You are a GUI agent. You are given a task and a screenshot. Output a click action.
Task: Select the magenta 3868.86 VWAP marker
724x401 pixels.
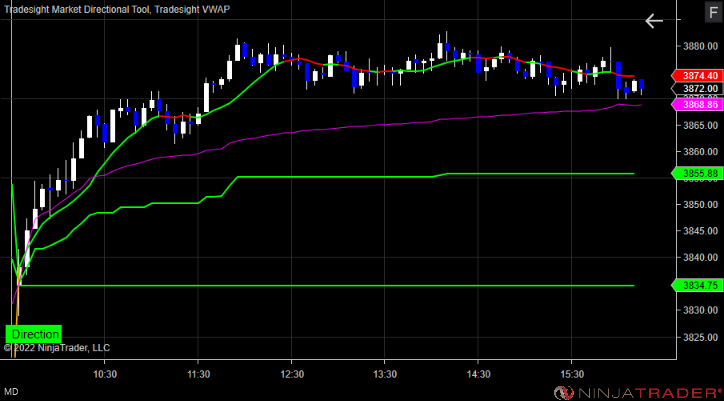697,104
